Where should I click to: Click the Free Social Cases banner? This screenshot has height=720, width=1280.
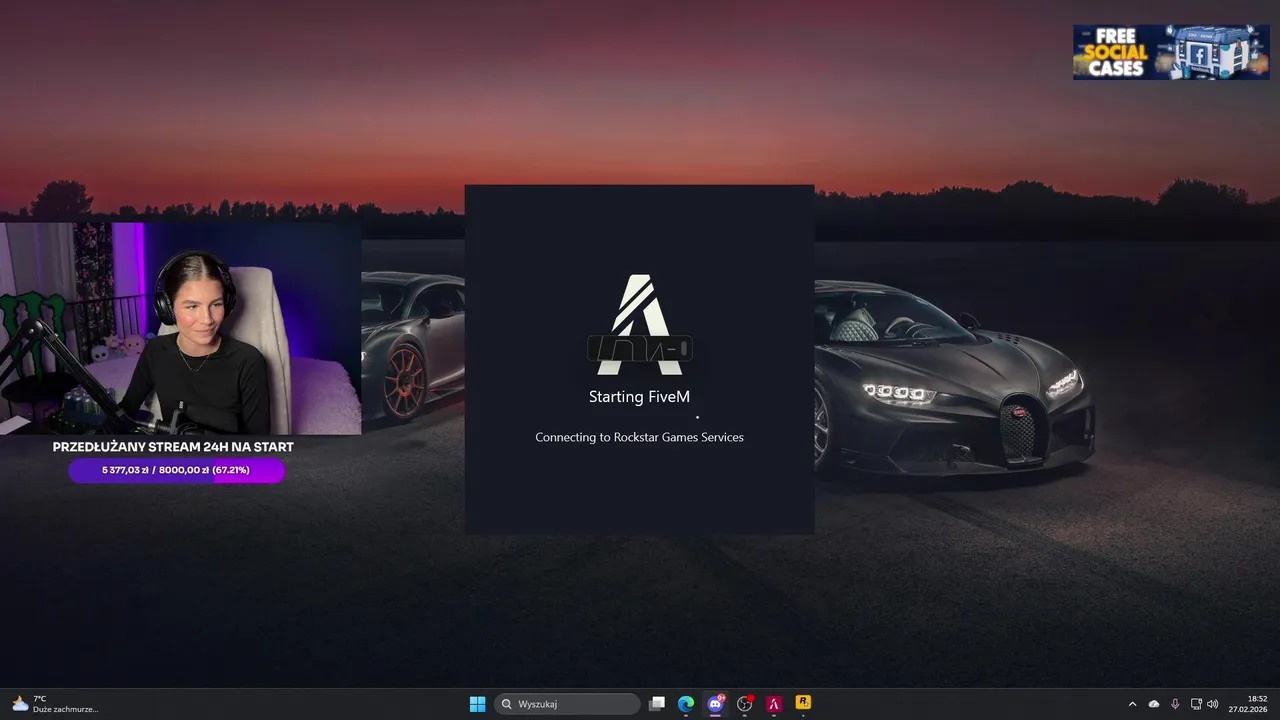1171,52
